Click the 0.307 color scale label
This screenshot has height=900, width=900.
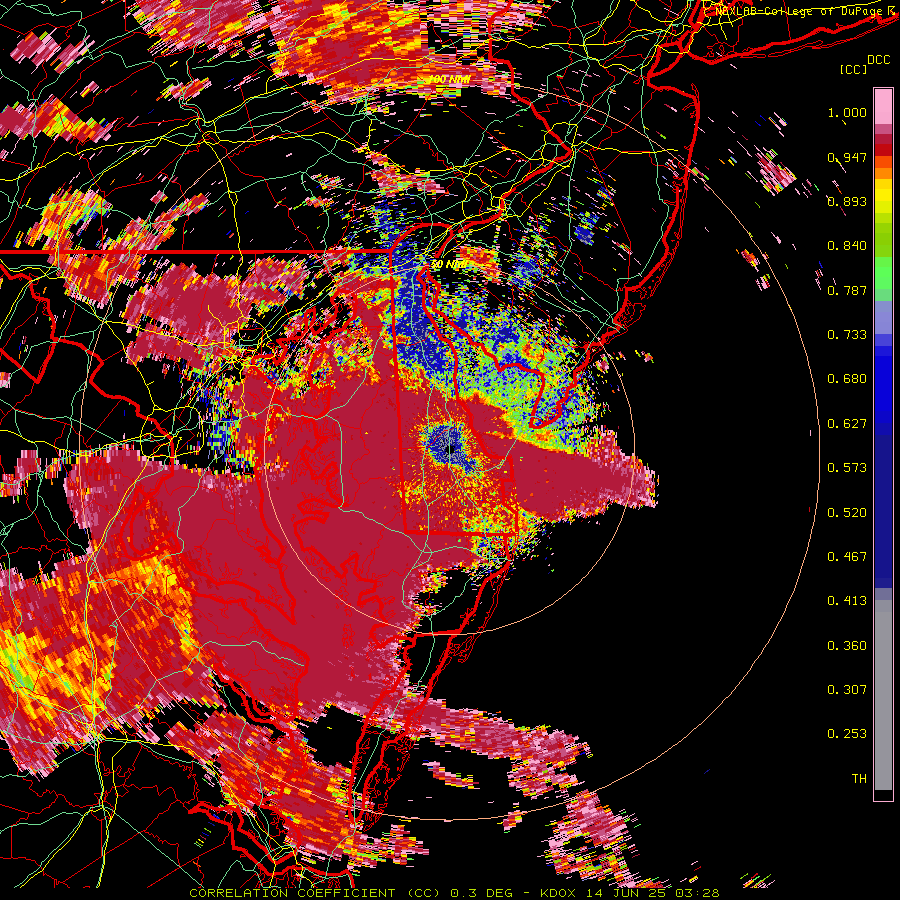click(x=847, y=690)
